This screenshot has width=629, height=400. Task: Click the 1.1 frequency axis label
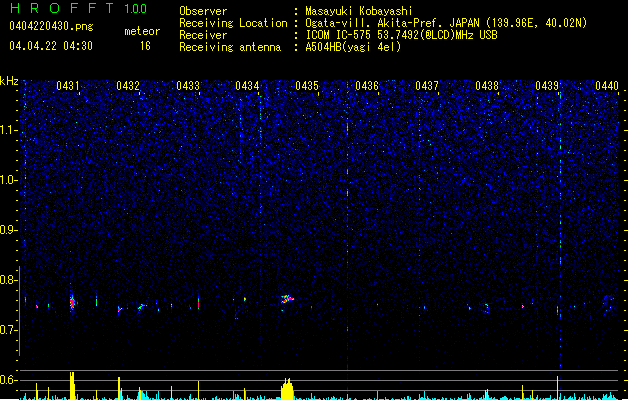coord(8,130)
